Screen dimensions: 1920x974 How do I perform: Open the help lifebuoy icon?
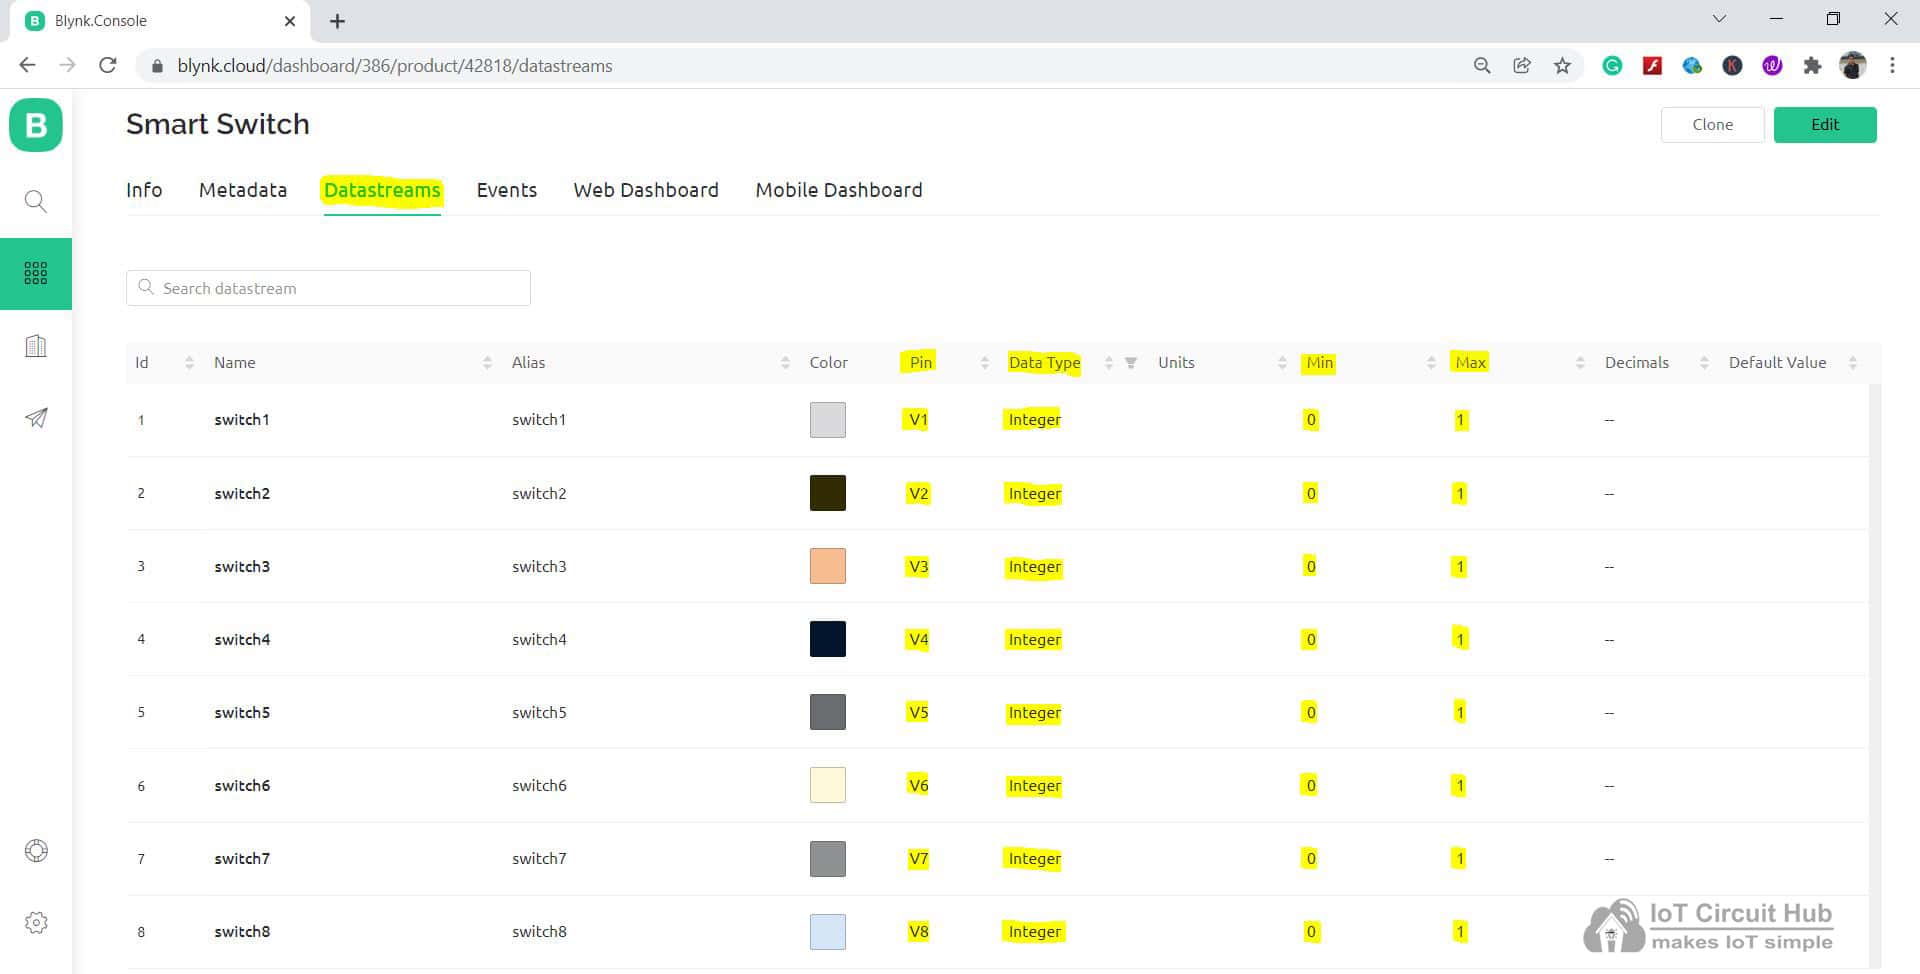(x=36, y=850)
